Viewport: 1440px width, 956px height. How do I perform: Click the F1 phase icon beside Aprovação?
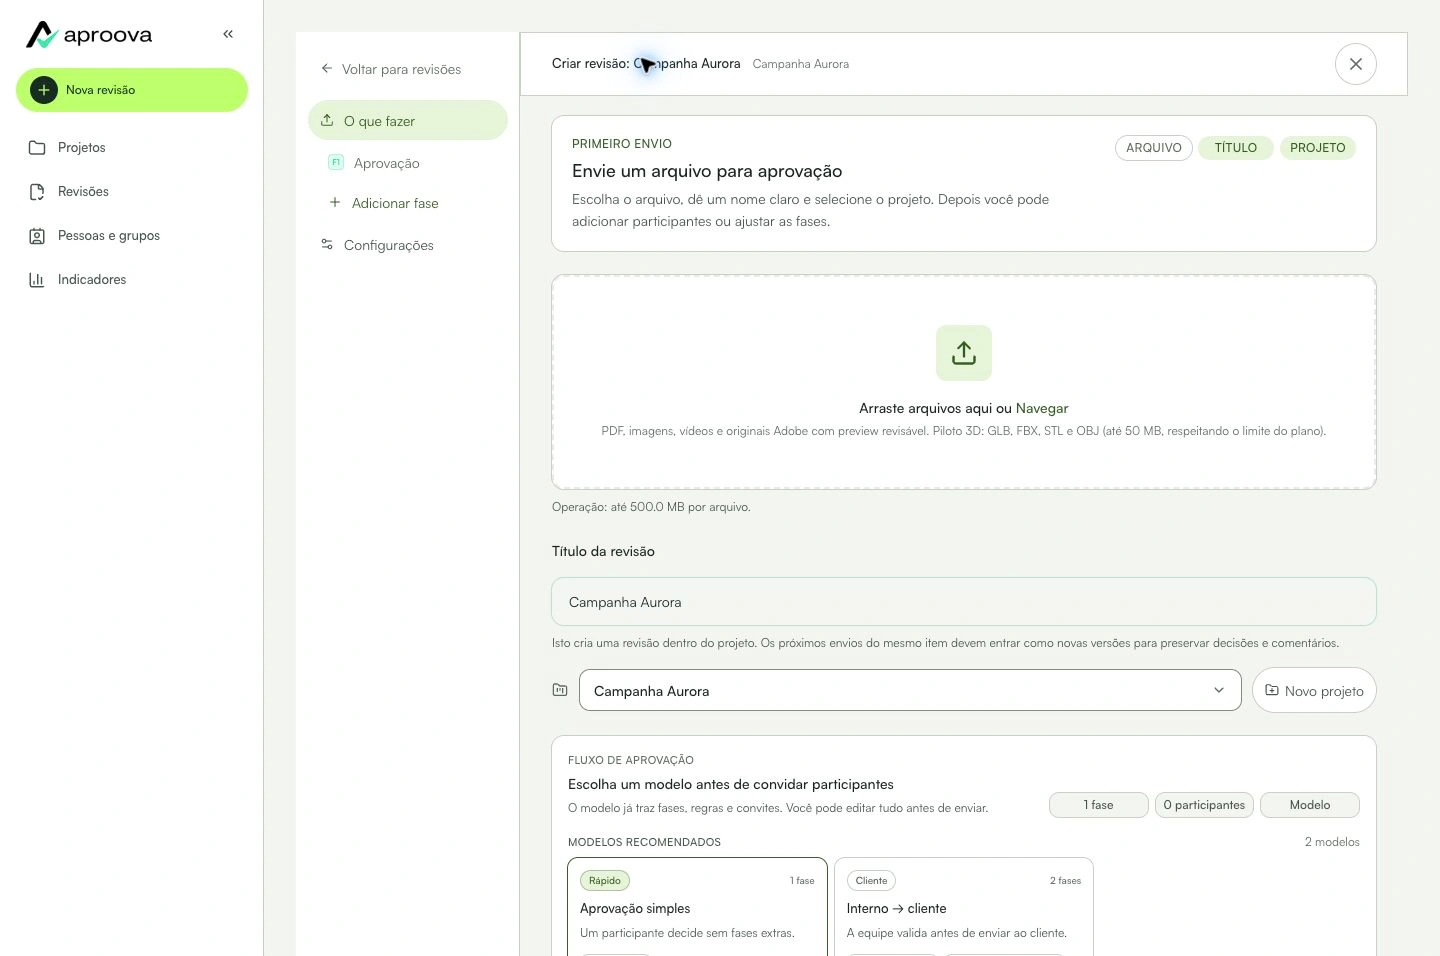pos(336,162)
